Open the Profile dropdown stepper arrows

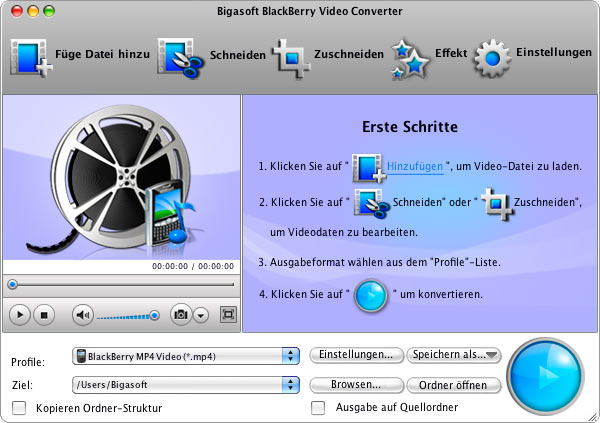[x=290, y=356]
